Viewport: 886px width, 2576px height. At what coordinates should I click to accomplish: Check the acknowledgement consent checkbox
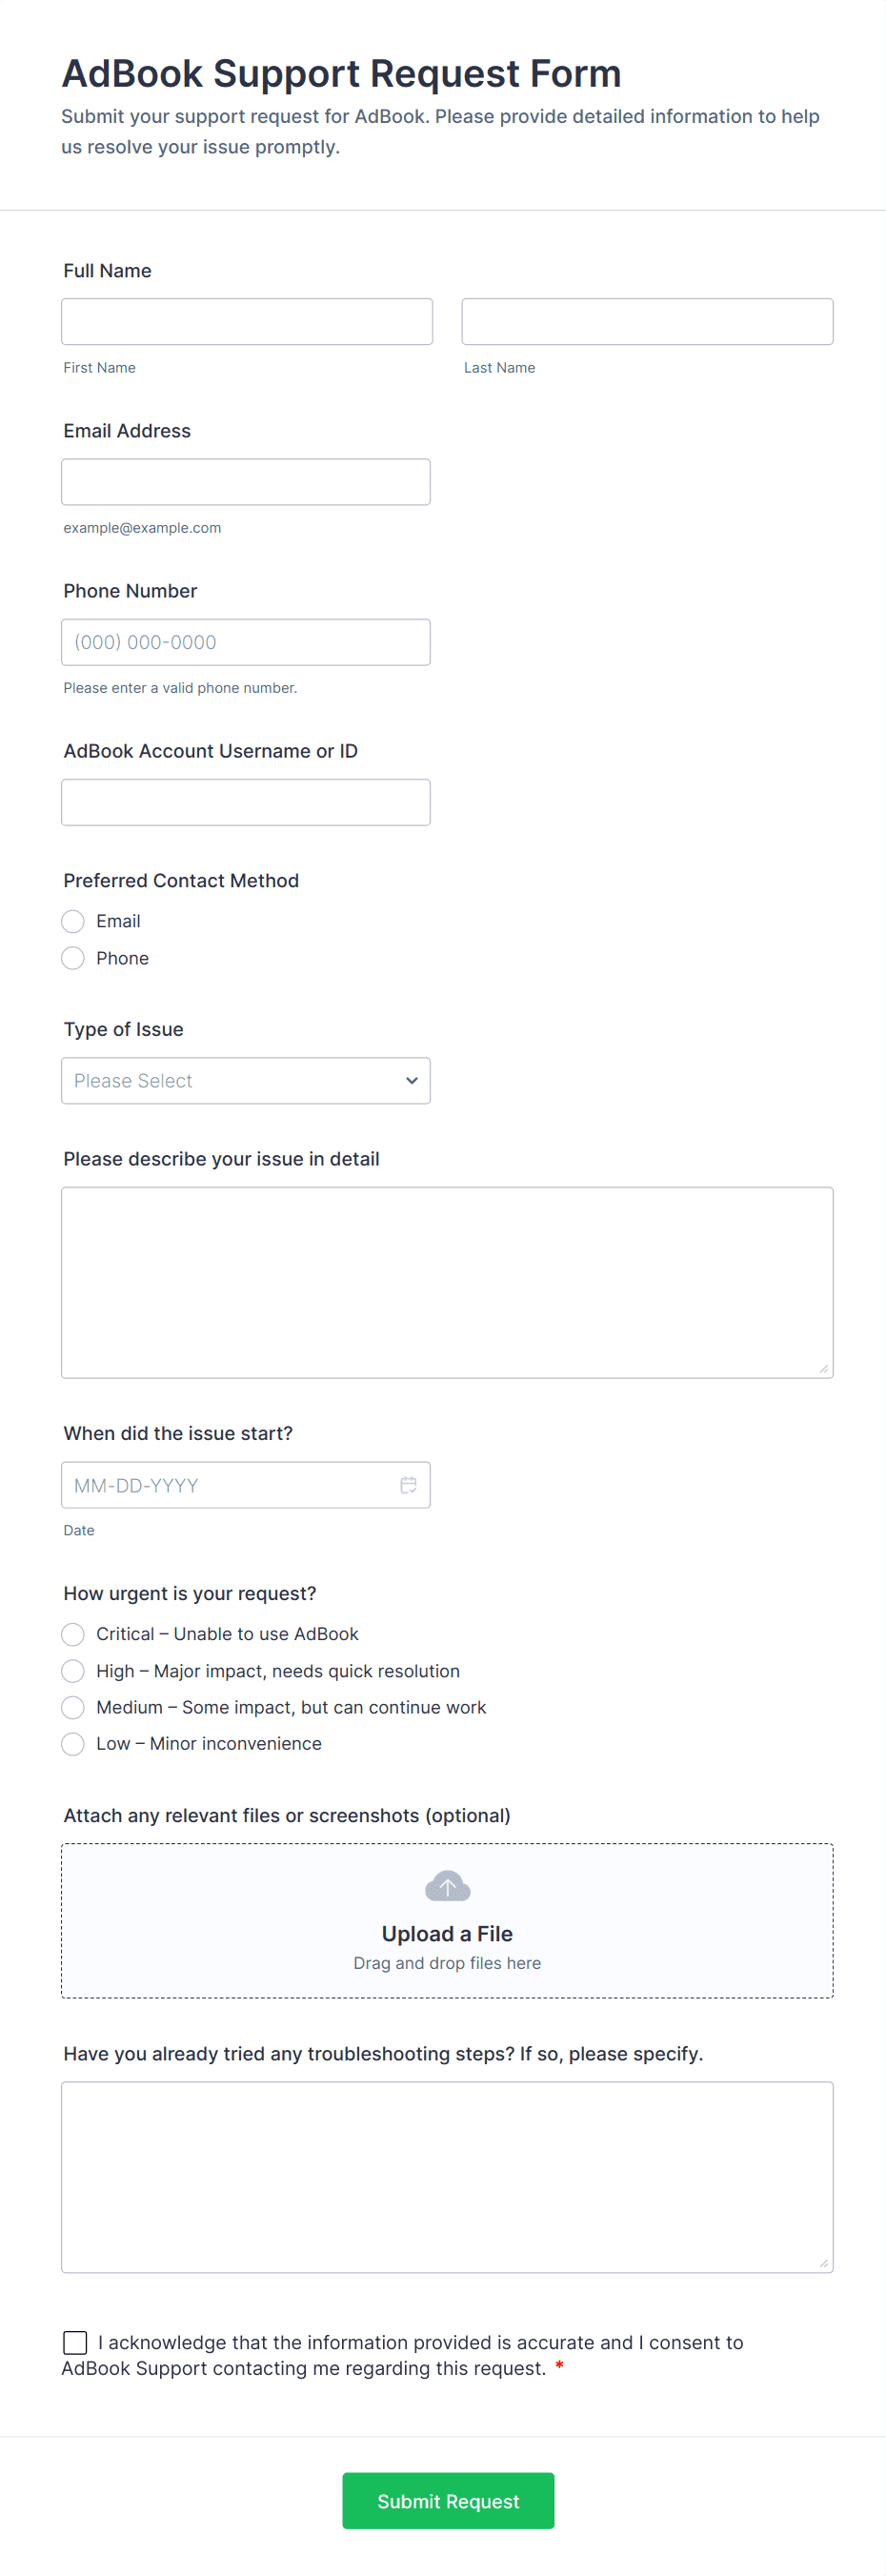pos(75,2342)
